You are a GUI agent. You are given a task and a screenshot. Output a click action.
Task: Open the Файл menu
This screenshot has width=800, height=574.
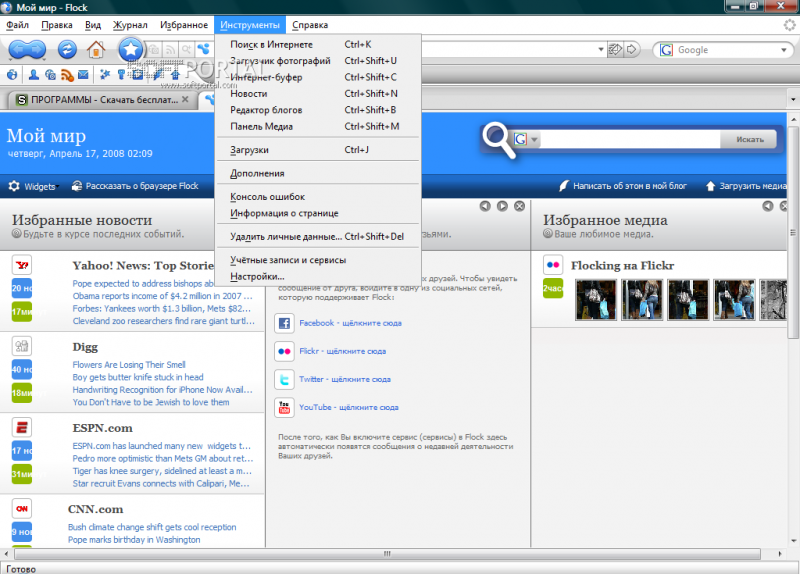(17, 25)
